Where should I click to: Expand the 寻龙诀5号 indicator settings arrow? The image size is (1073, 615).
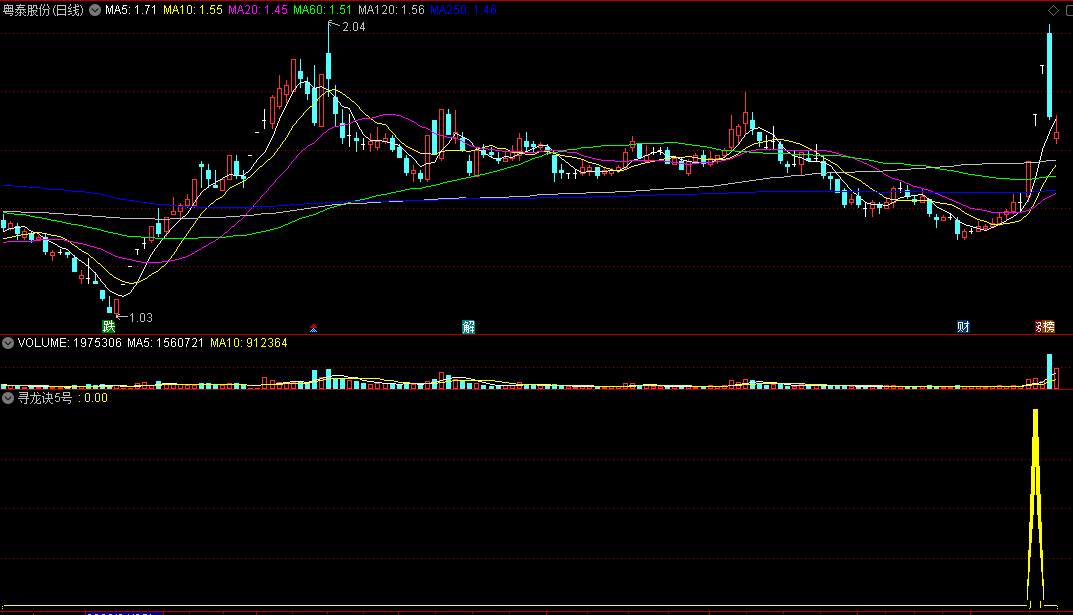pyautogui.click(x=8, y=397)
